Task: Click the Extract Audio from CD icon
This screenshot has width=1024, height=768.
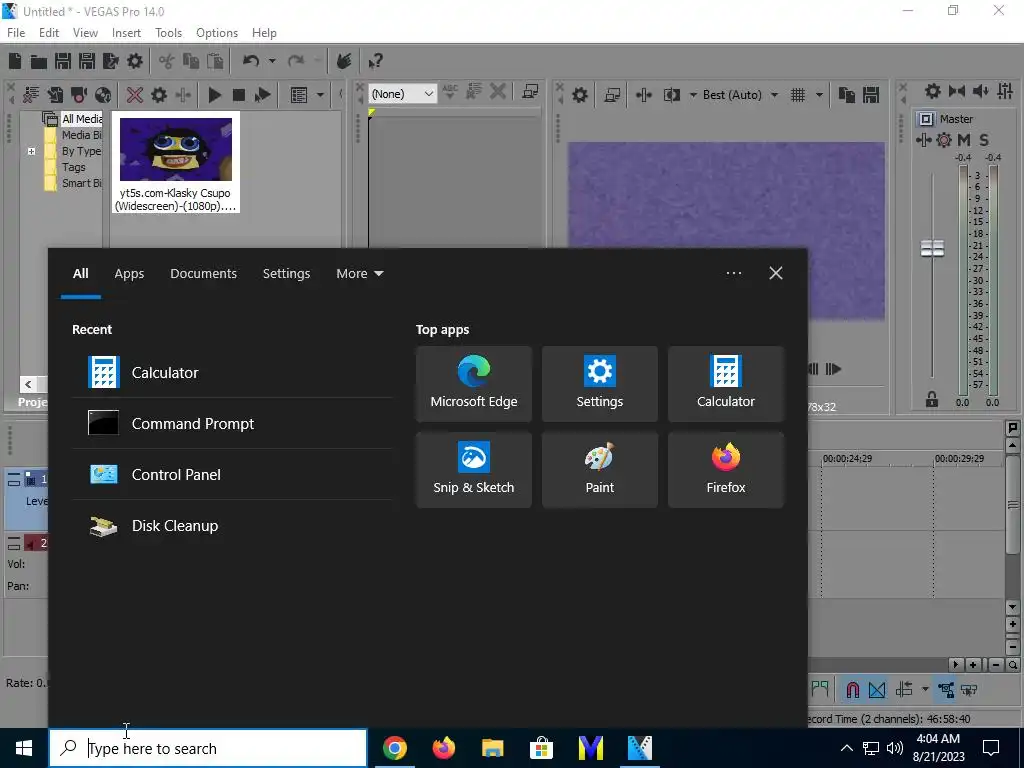Action: [103, 95]
